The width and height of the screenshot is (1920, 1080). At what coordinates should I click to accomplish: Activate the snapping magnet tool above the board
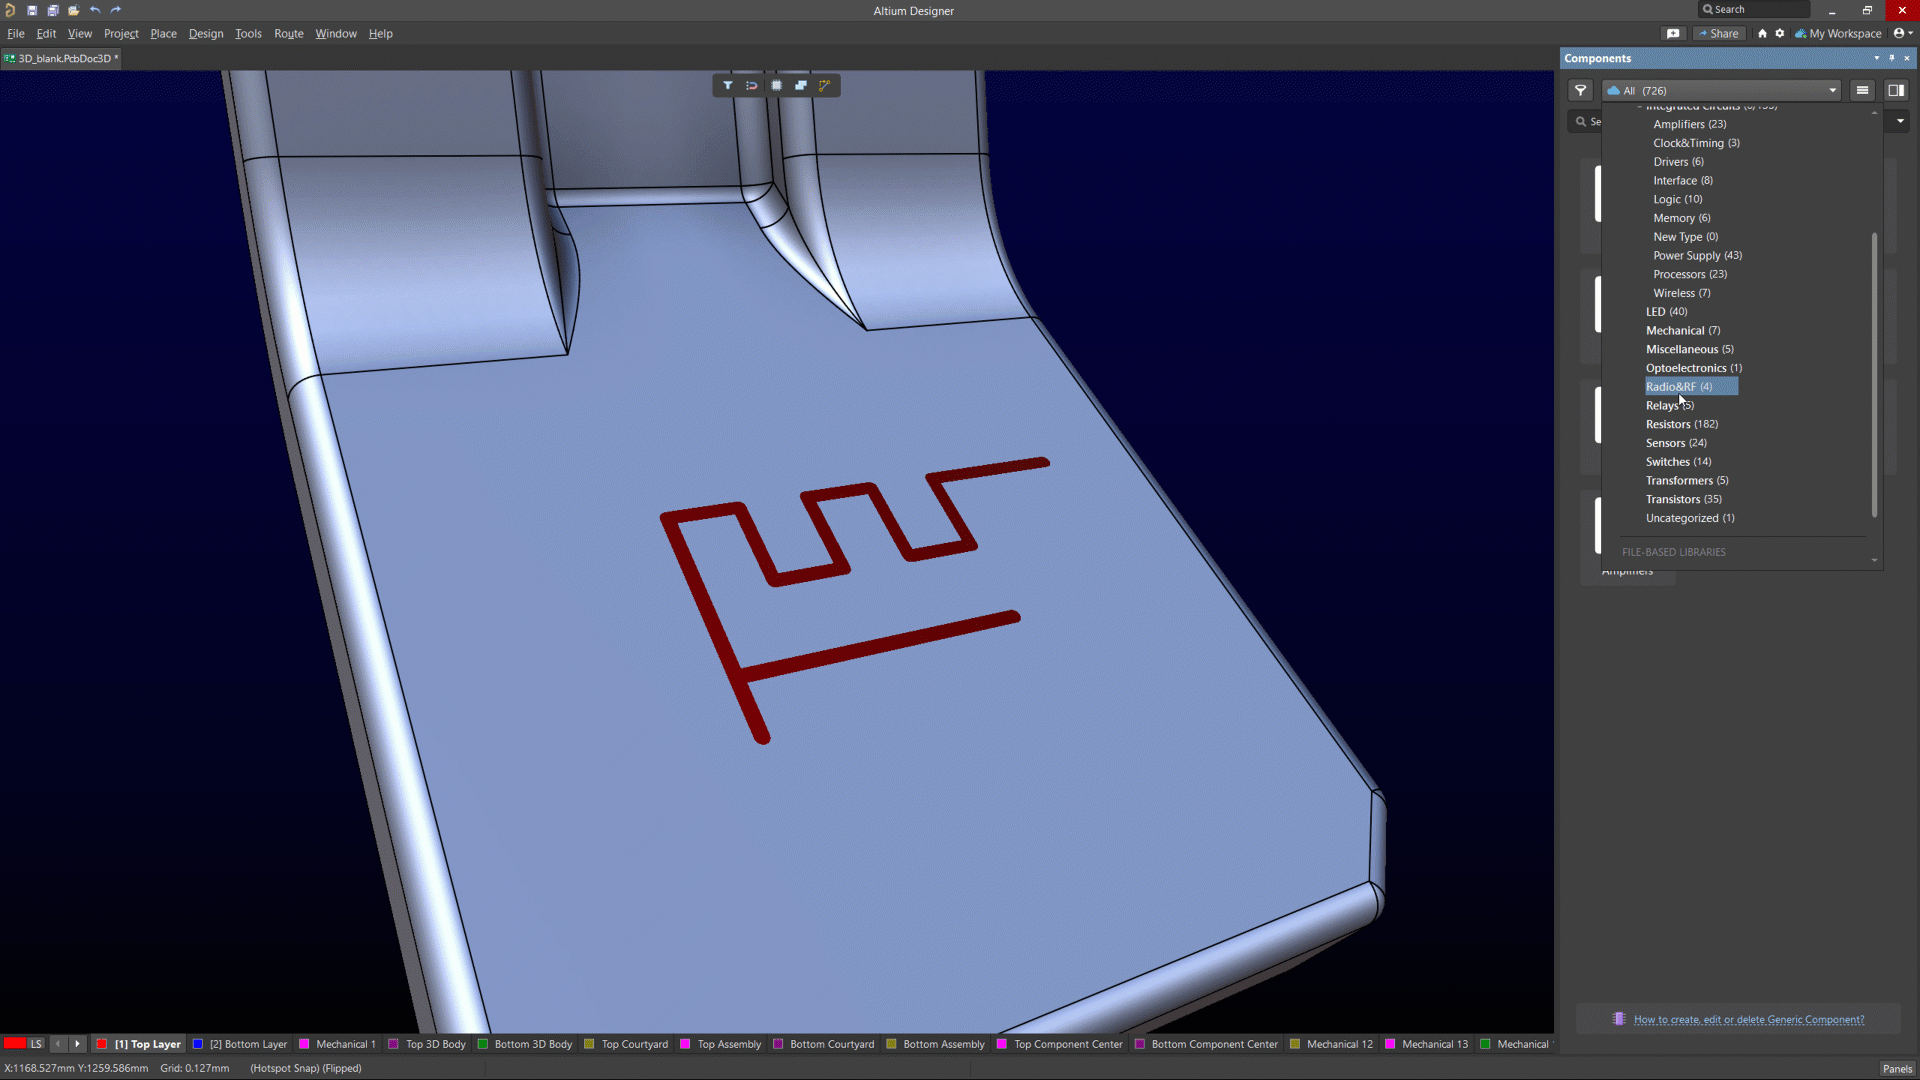click(752, 86)
